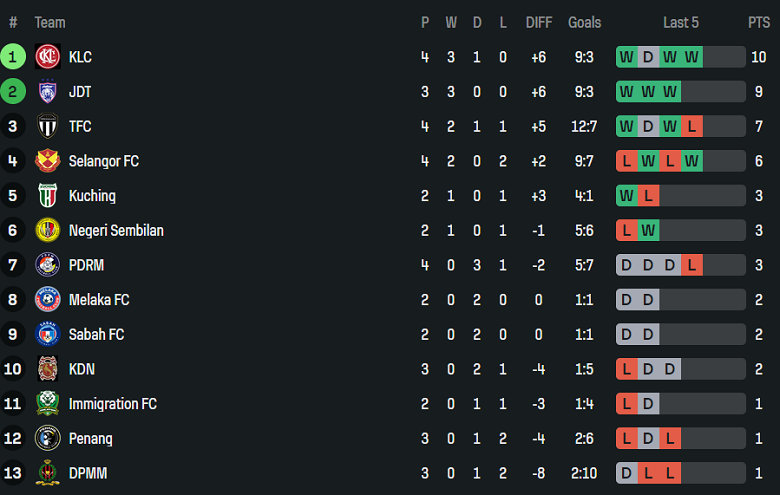Open the Penang team name link

(91, 438)
